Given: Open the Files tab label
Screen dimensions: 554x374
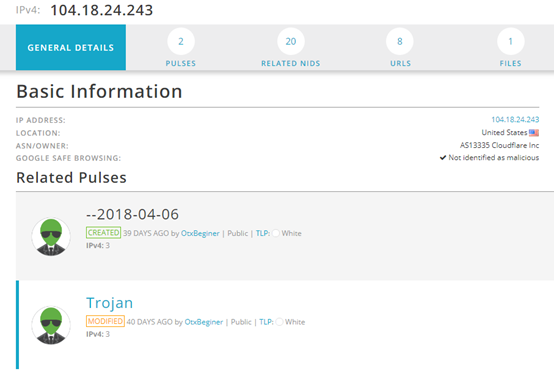Looking at the screenshot, I should coord(511,64).
